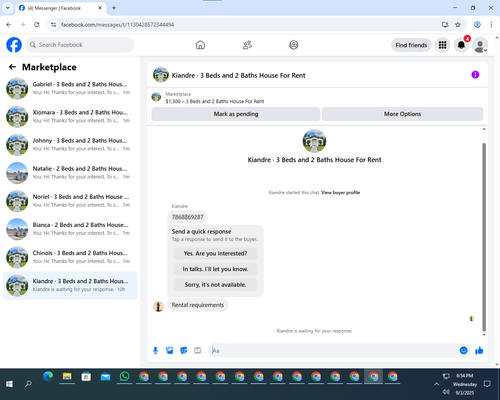The width and height of the screenshot is (500, 400).
Task: Open the notifications bell
Action: click(461, 45)
